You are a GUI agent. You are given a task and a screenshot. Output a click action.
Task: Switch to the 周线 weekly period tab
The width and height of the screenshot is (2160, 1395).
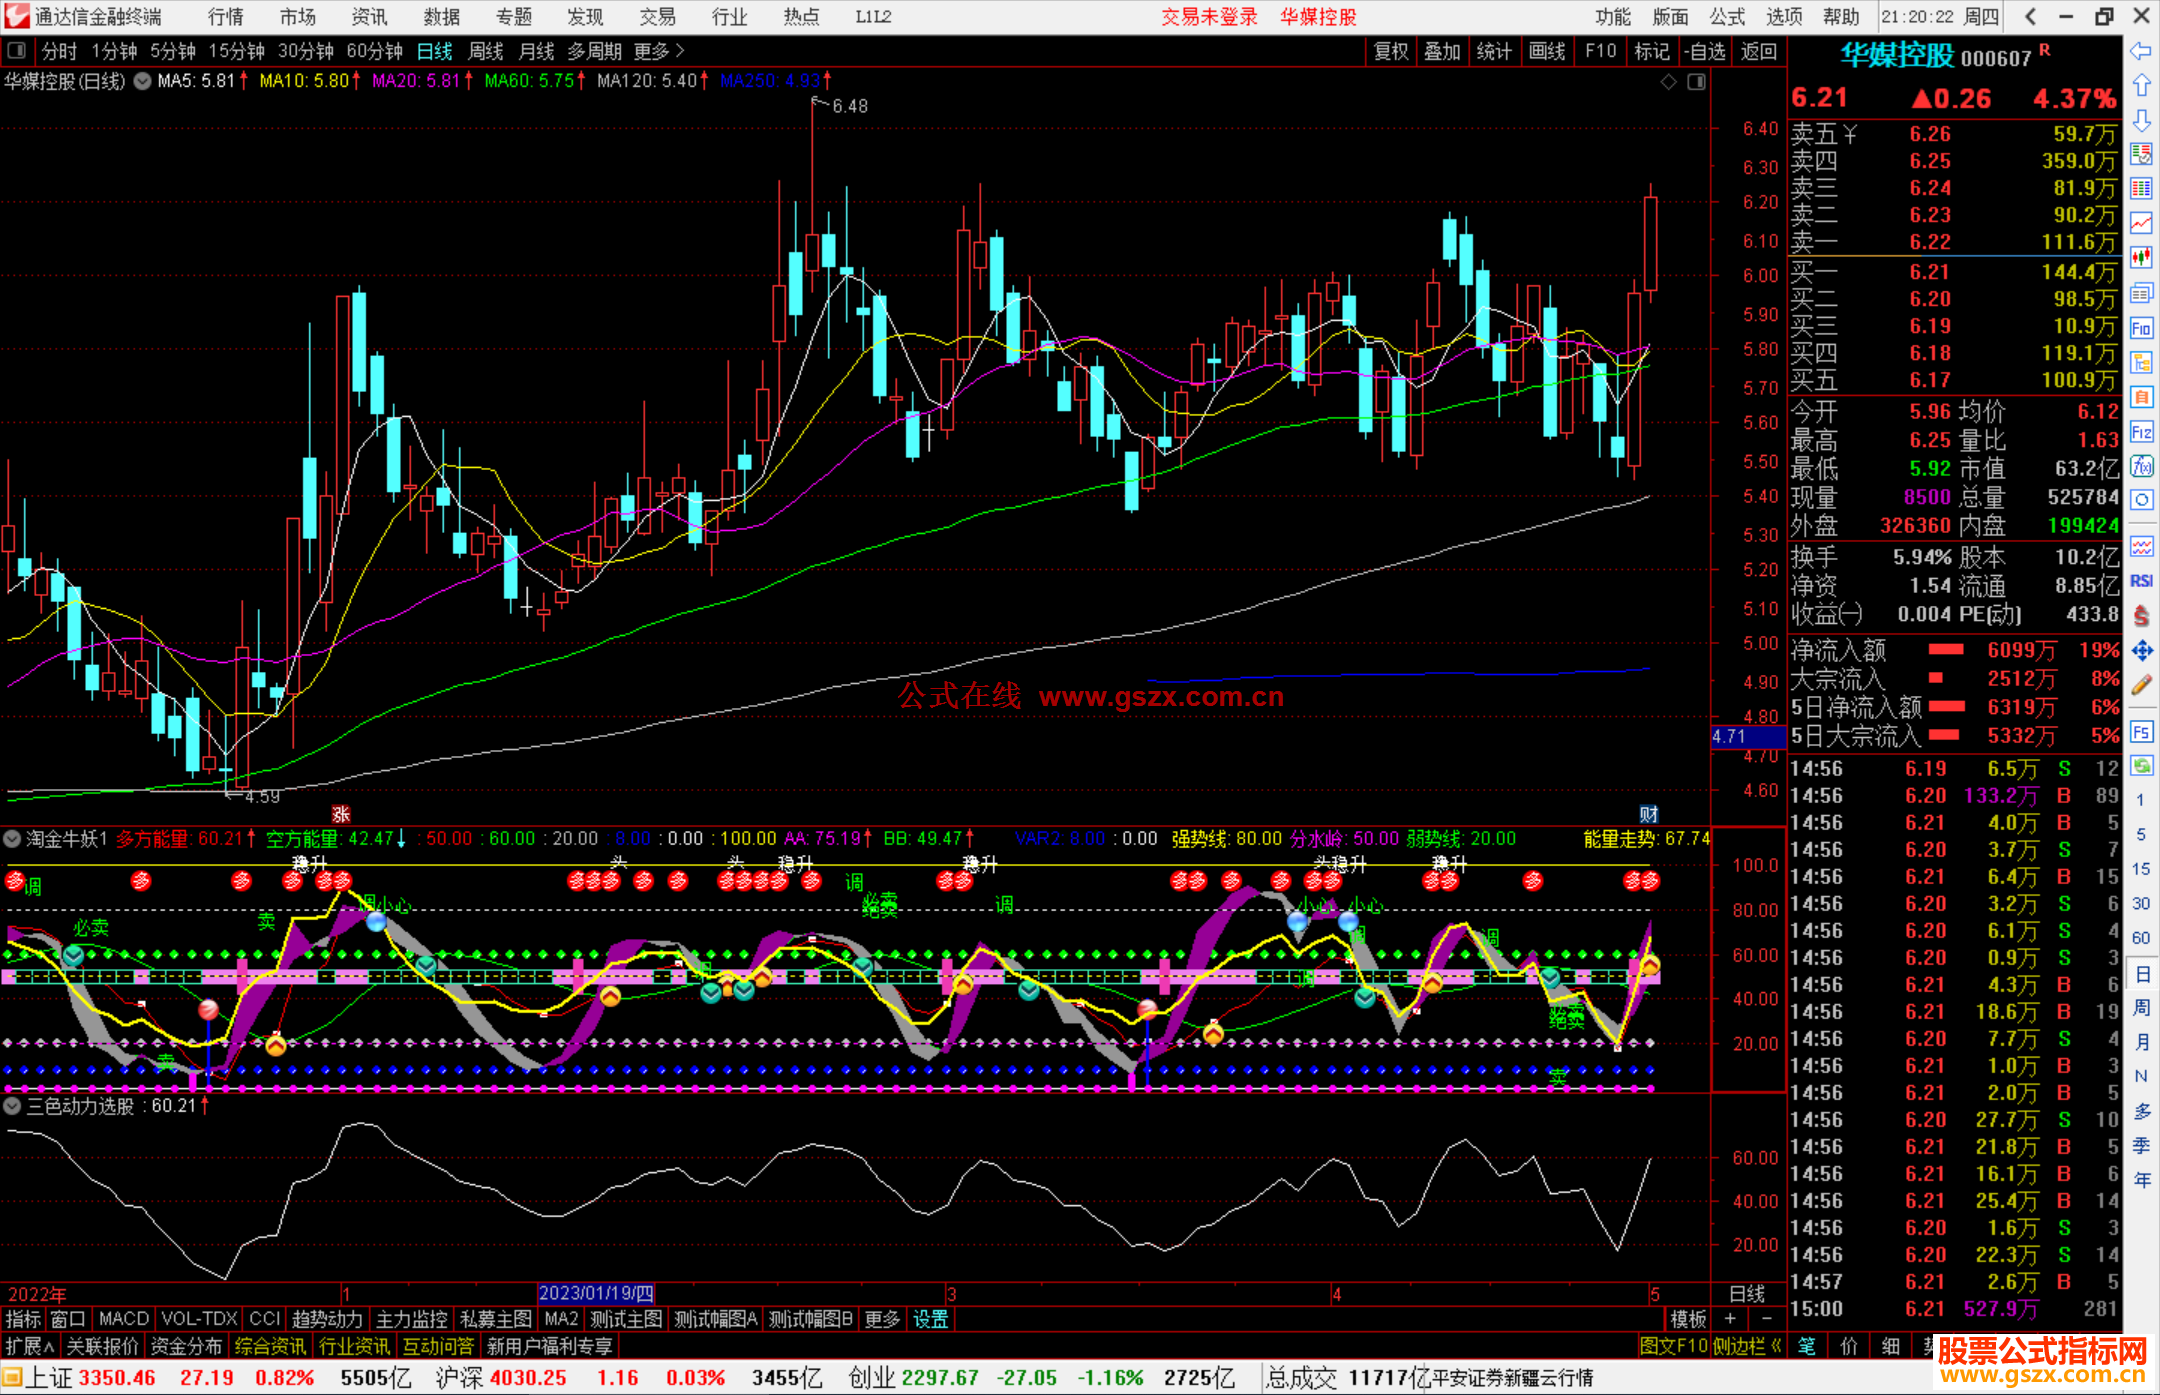pos(485,51)
